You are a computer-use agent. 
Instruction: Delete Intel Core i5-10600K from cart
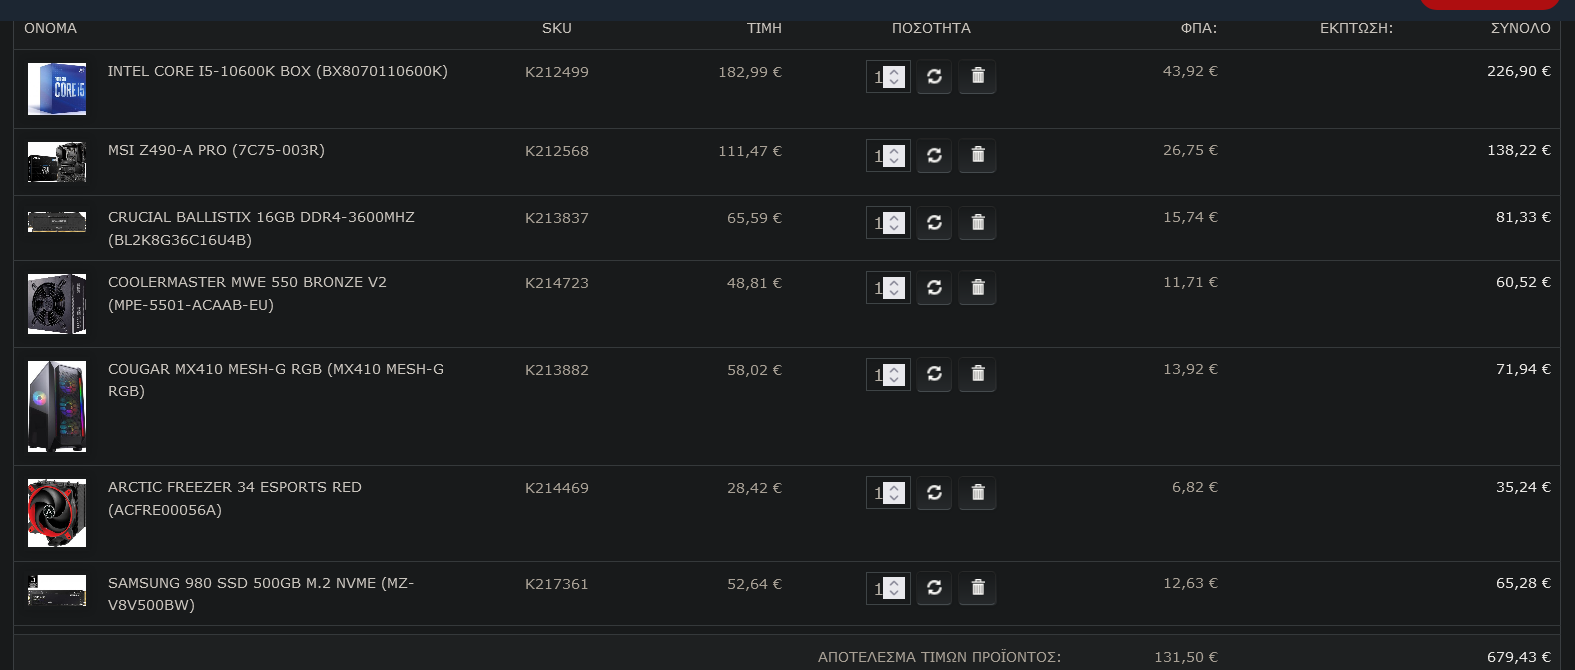point(978,76)
